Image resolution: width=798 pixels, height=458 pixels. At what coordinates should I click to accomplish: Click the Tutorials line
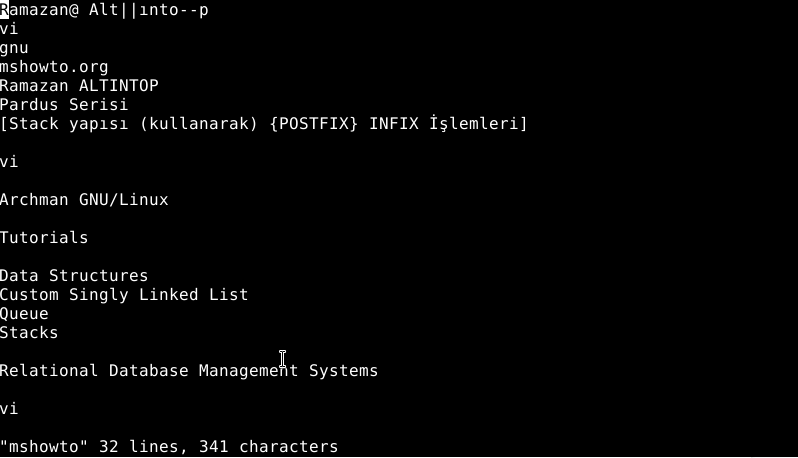coord(44,238)
